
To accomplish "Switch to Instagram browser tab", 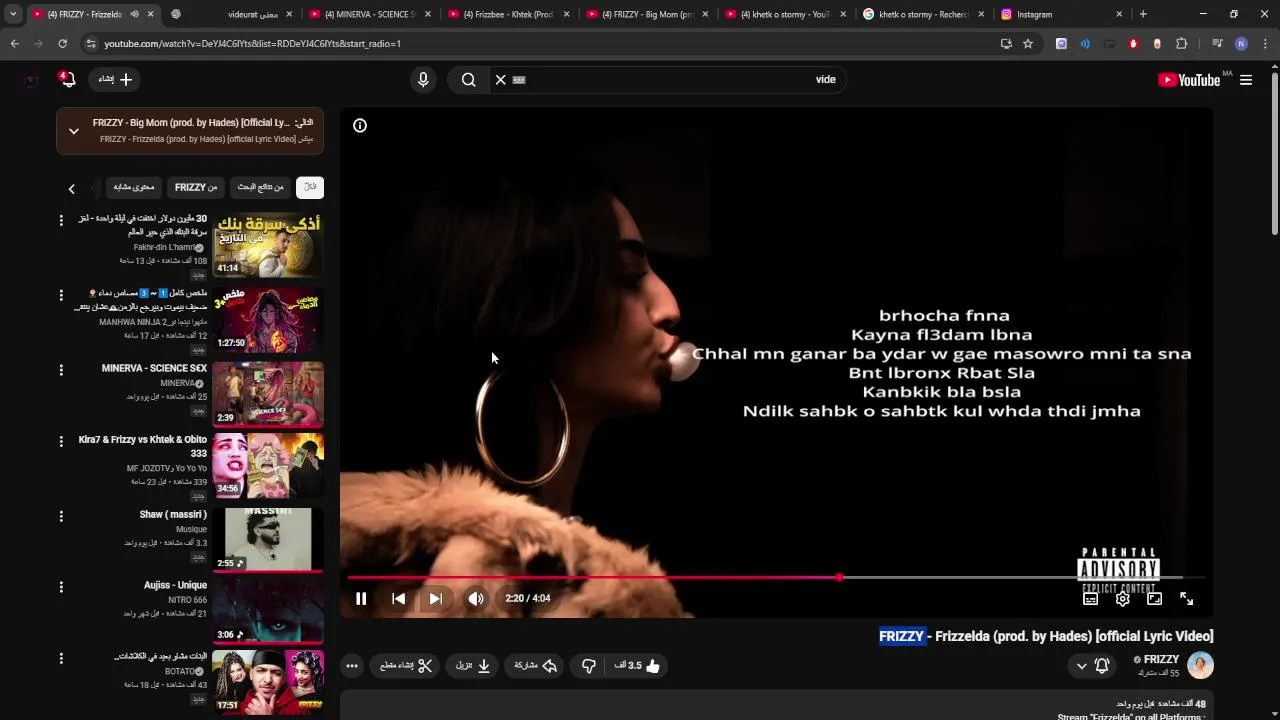I will click(x=1062, y=14).
